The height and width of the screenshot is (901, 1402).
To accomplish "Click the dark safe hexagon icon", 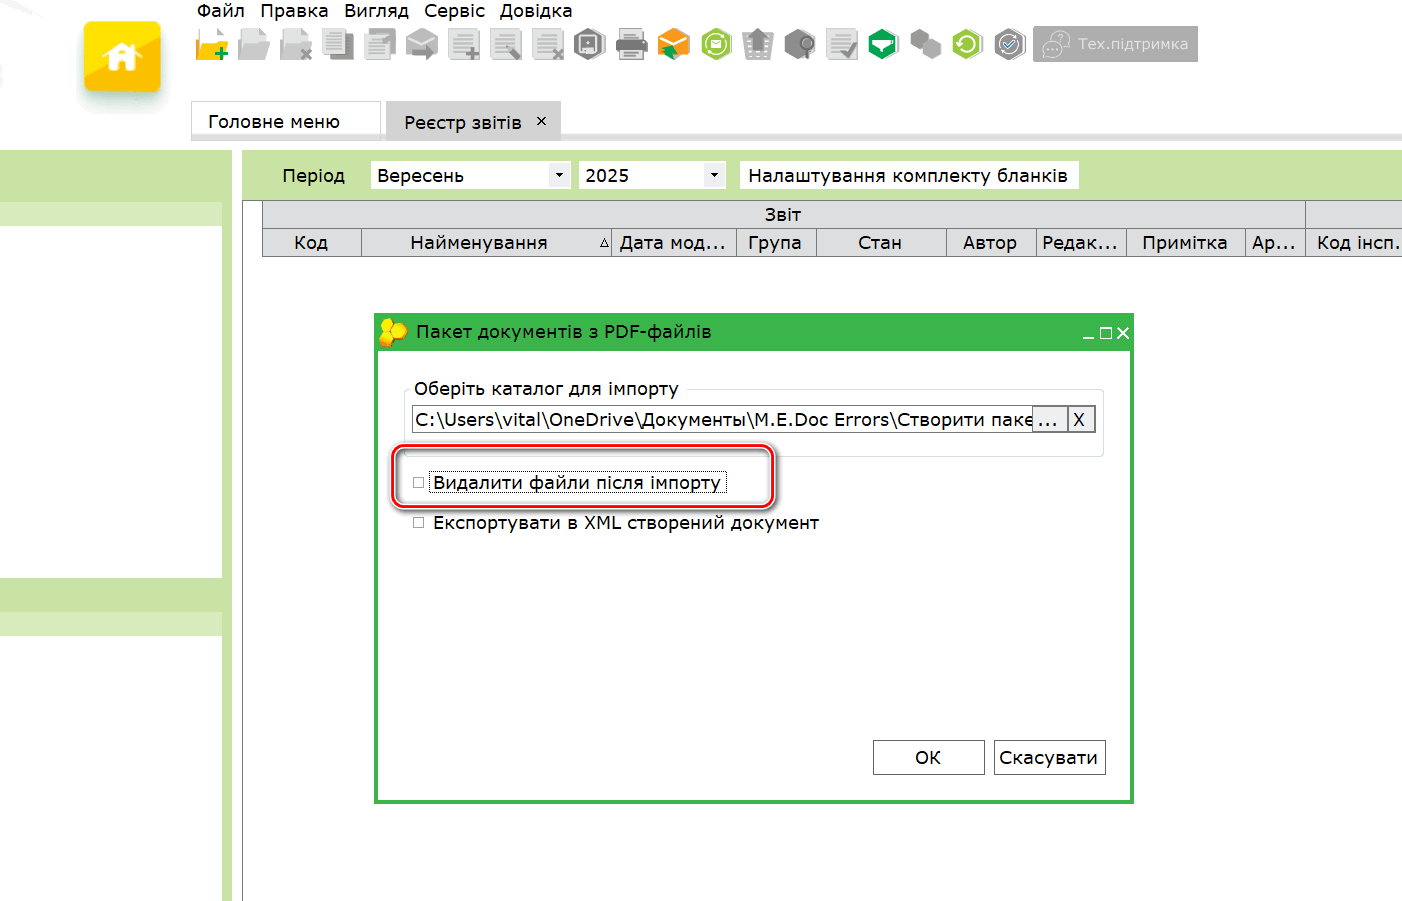I will tap(590, 45).
